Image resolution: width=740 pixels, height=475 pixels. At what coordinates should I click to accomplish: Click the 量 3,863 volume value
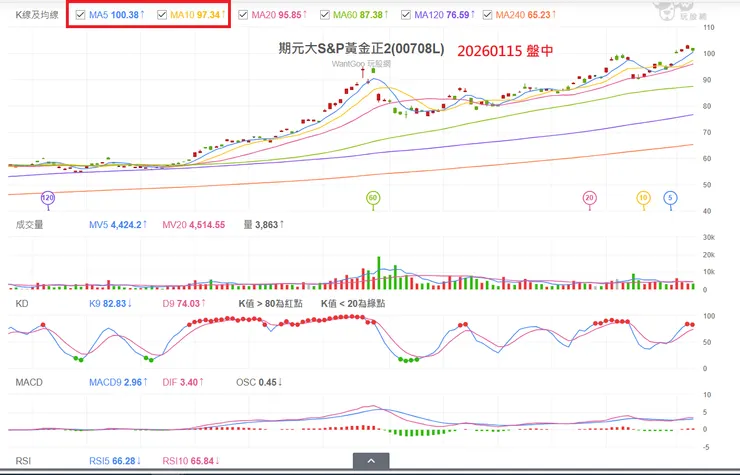pyautogui.click(x=264, y=225)
